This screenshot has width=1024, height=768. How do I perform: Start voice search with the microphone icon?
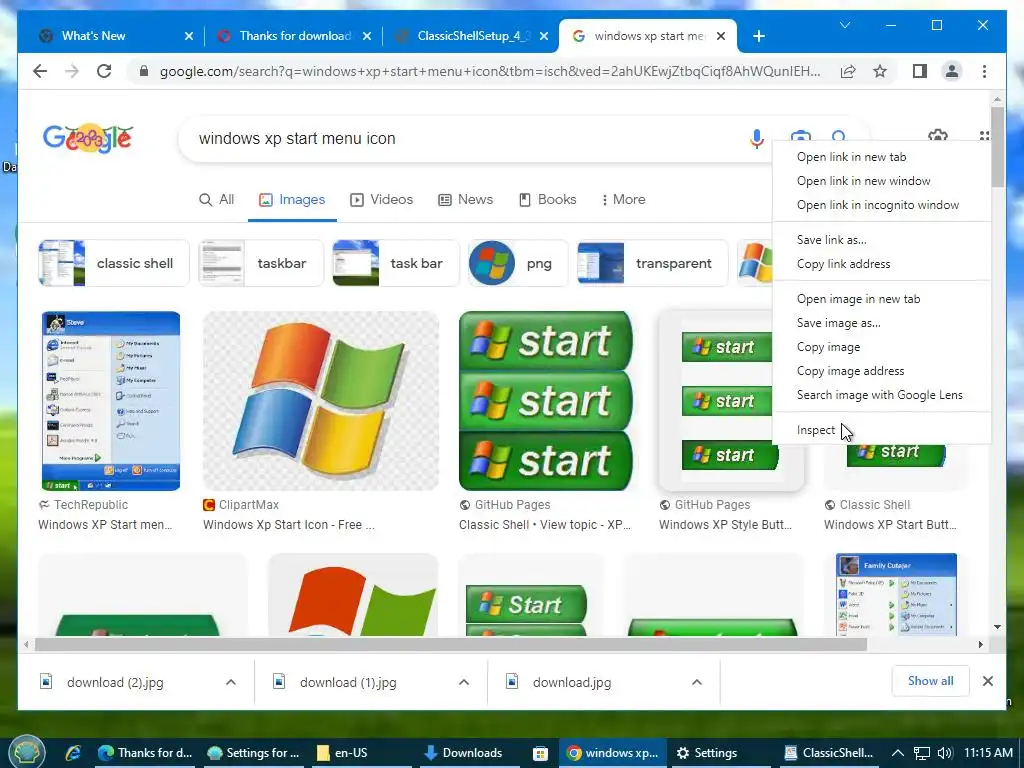tap(756, 138)
